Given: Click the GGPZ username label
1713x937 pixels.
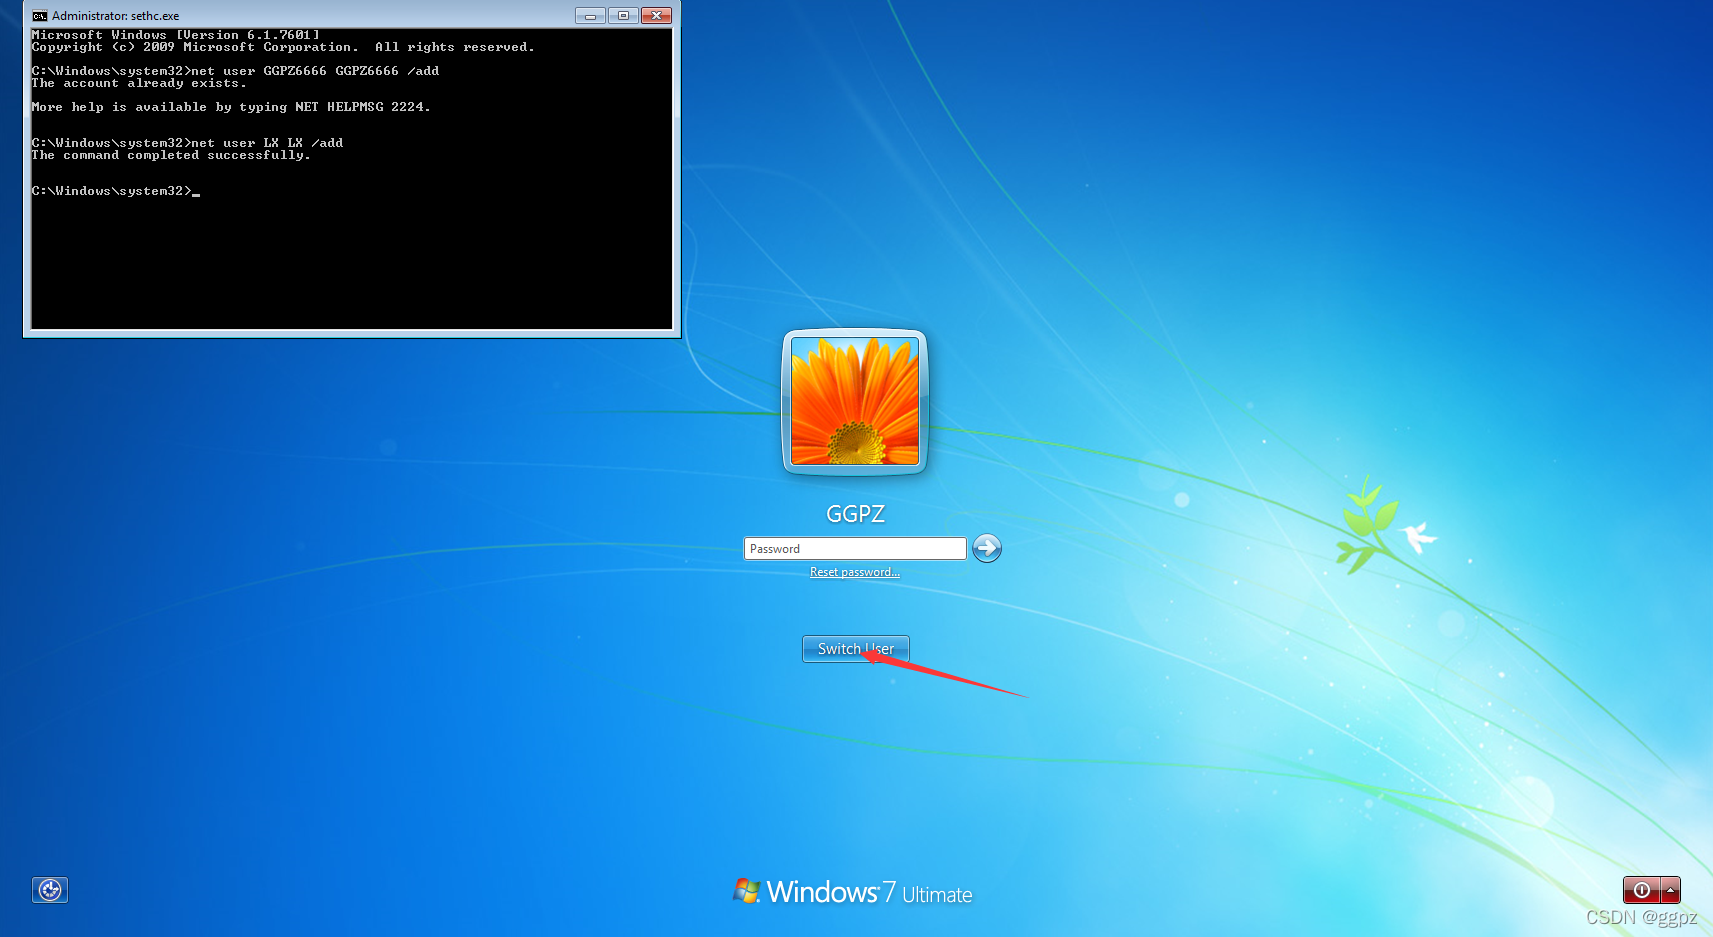Looking at the screenshot, I should (x=855, y=514).
